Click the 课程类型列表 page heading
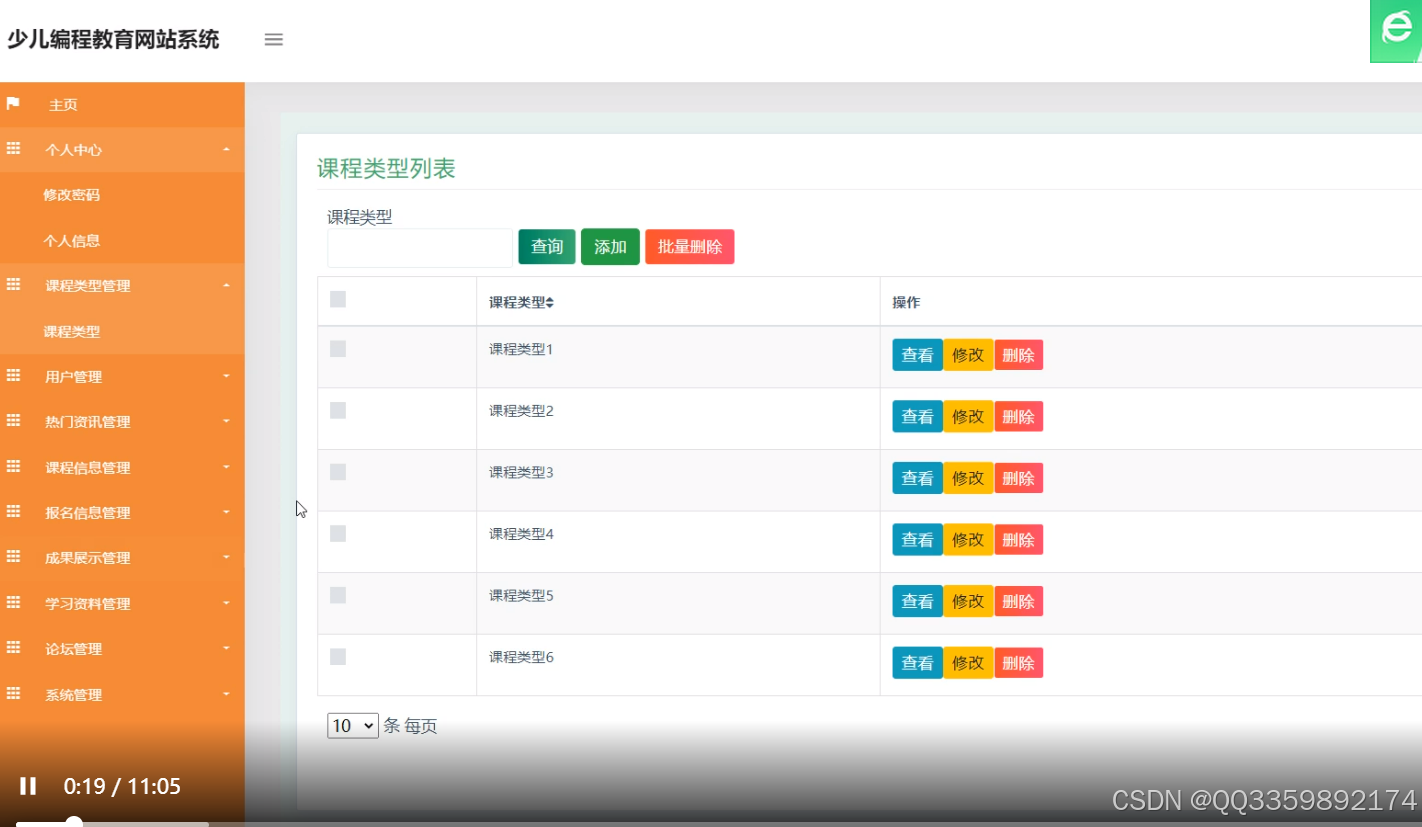The image size is (1422, 827). click(386, 168)
